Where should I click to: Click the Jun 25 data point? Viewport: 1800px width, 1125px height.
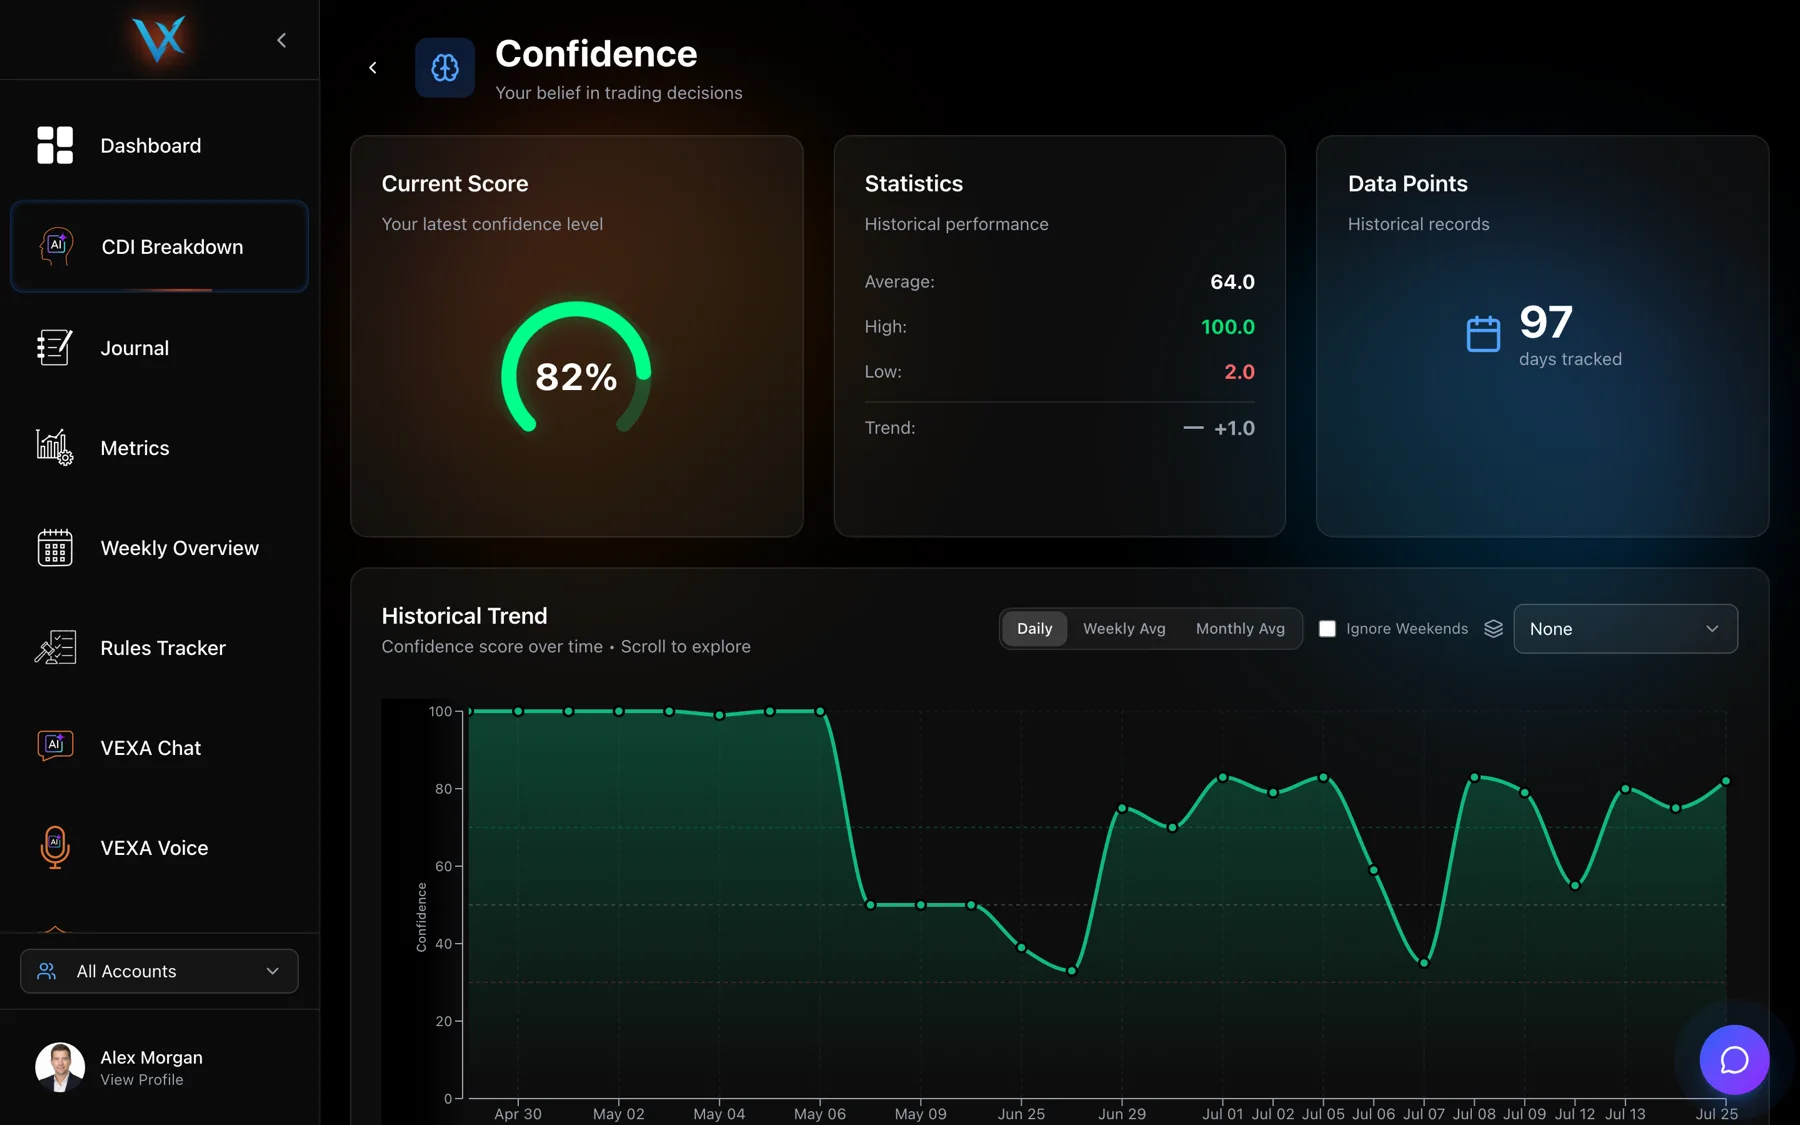click(1021, 947)
